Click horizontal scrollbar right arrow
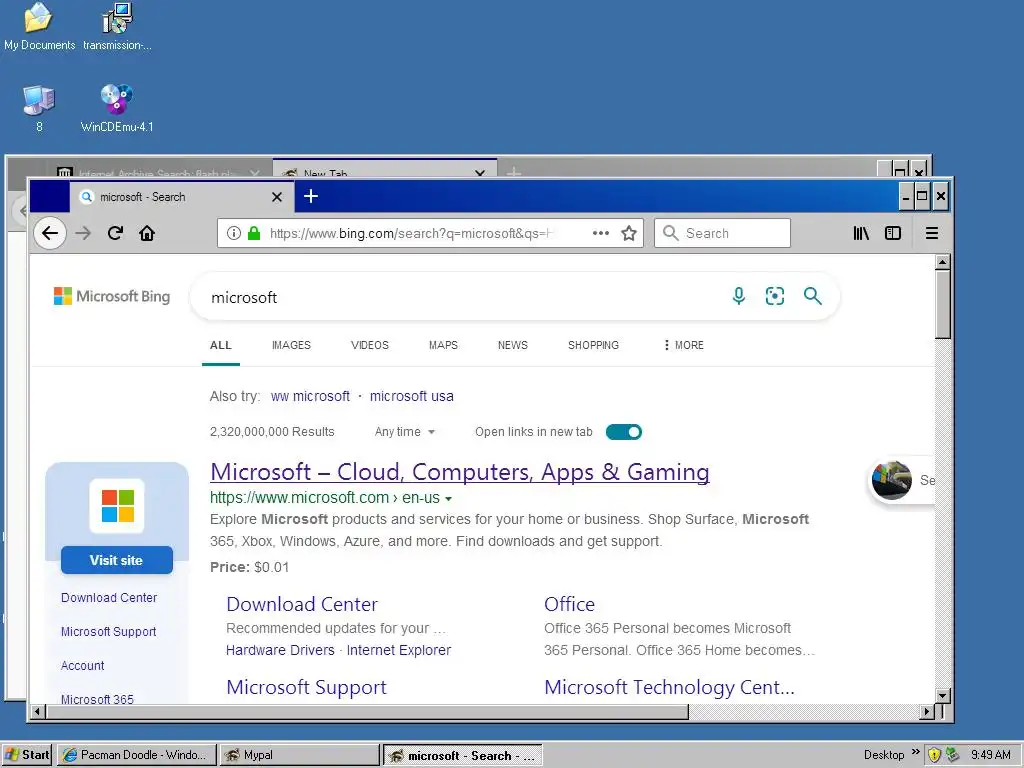 coord(926,712)
